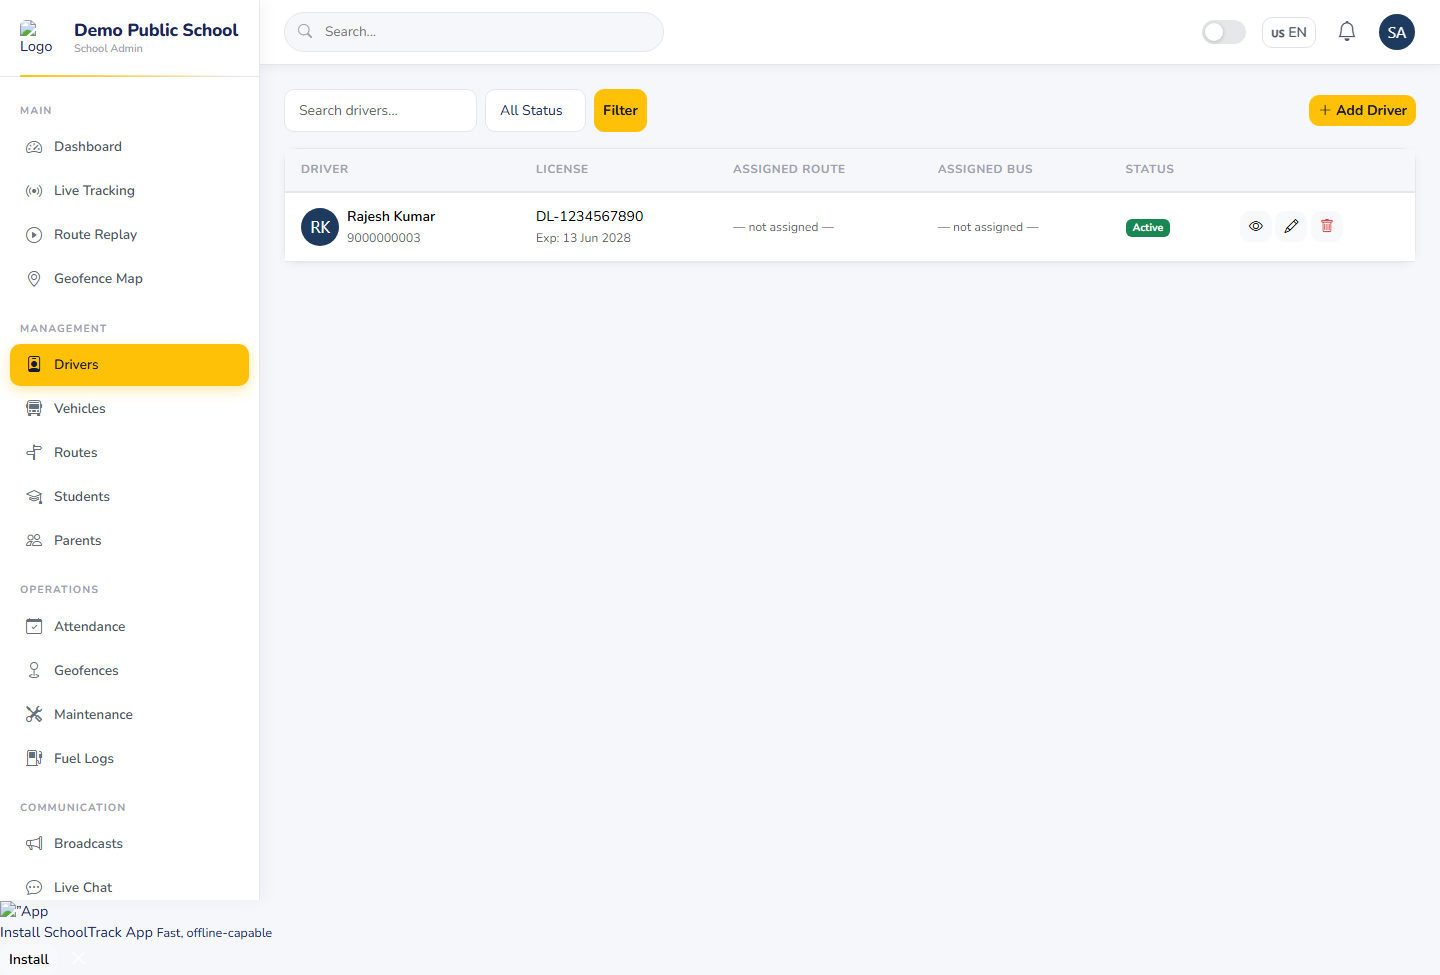
Task: Click the Add Driver button
Action: pos(1362,110)
